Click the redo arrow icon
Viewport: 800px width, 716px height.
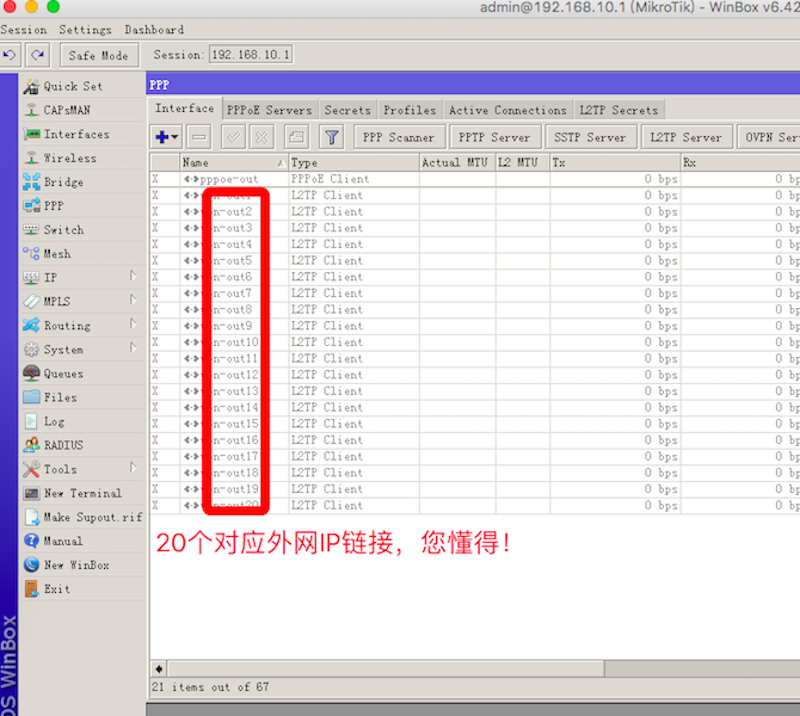[x=37, y=55]
